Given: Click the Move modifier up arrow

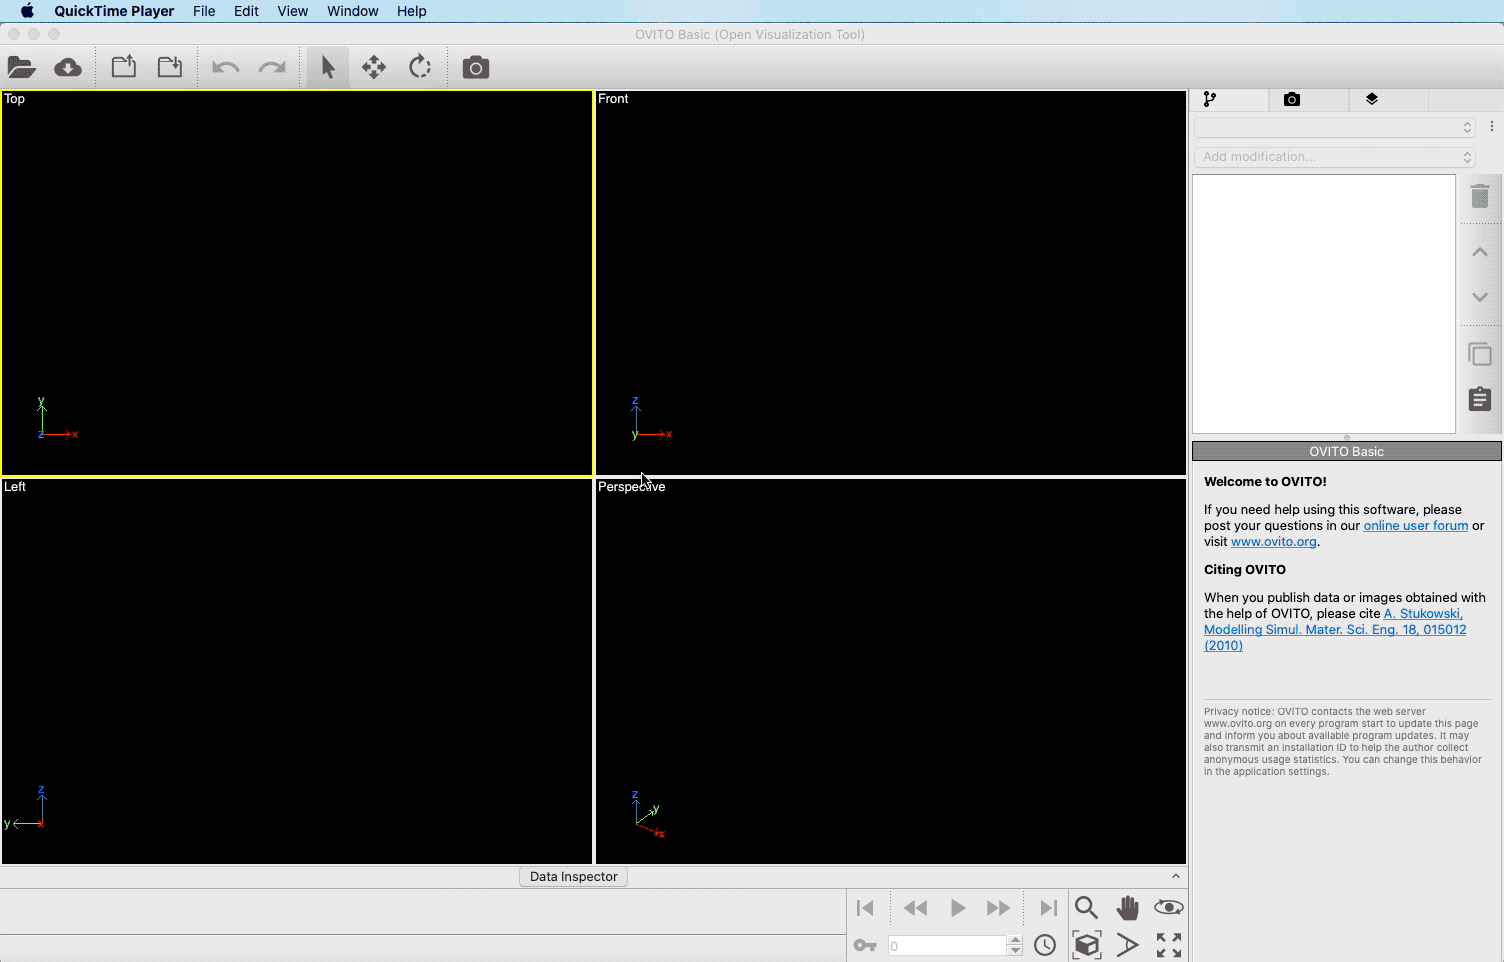Looking at the screenshot, I should pyautogui.click(x=1480, y=252).
